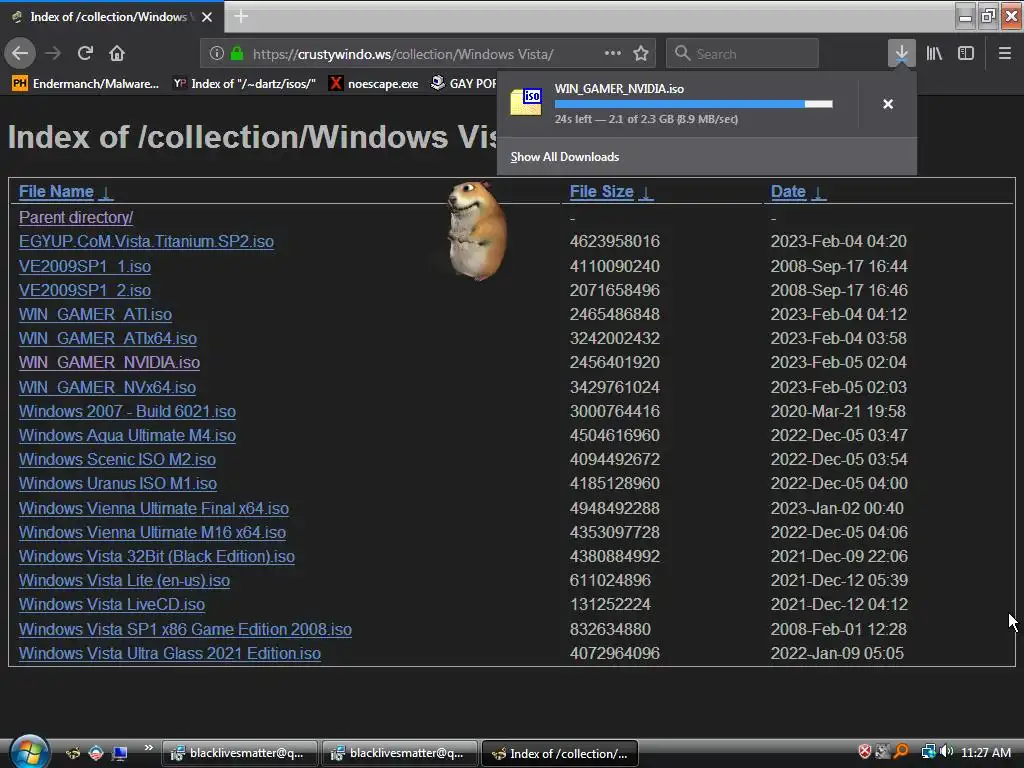The image size is (1024, 768).
Task: Download EGYUP.CoM.Vista.Titanium.SP2.iso
Action: (x=146, y=241)
